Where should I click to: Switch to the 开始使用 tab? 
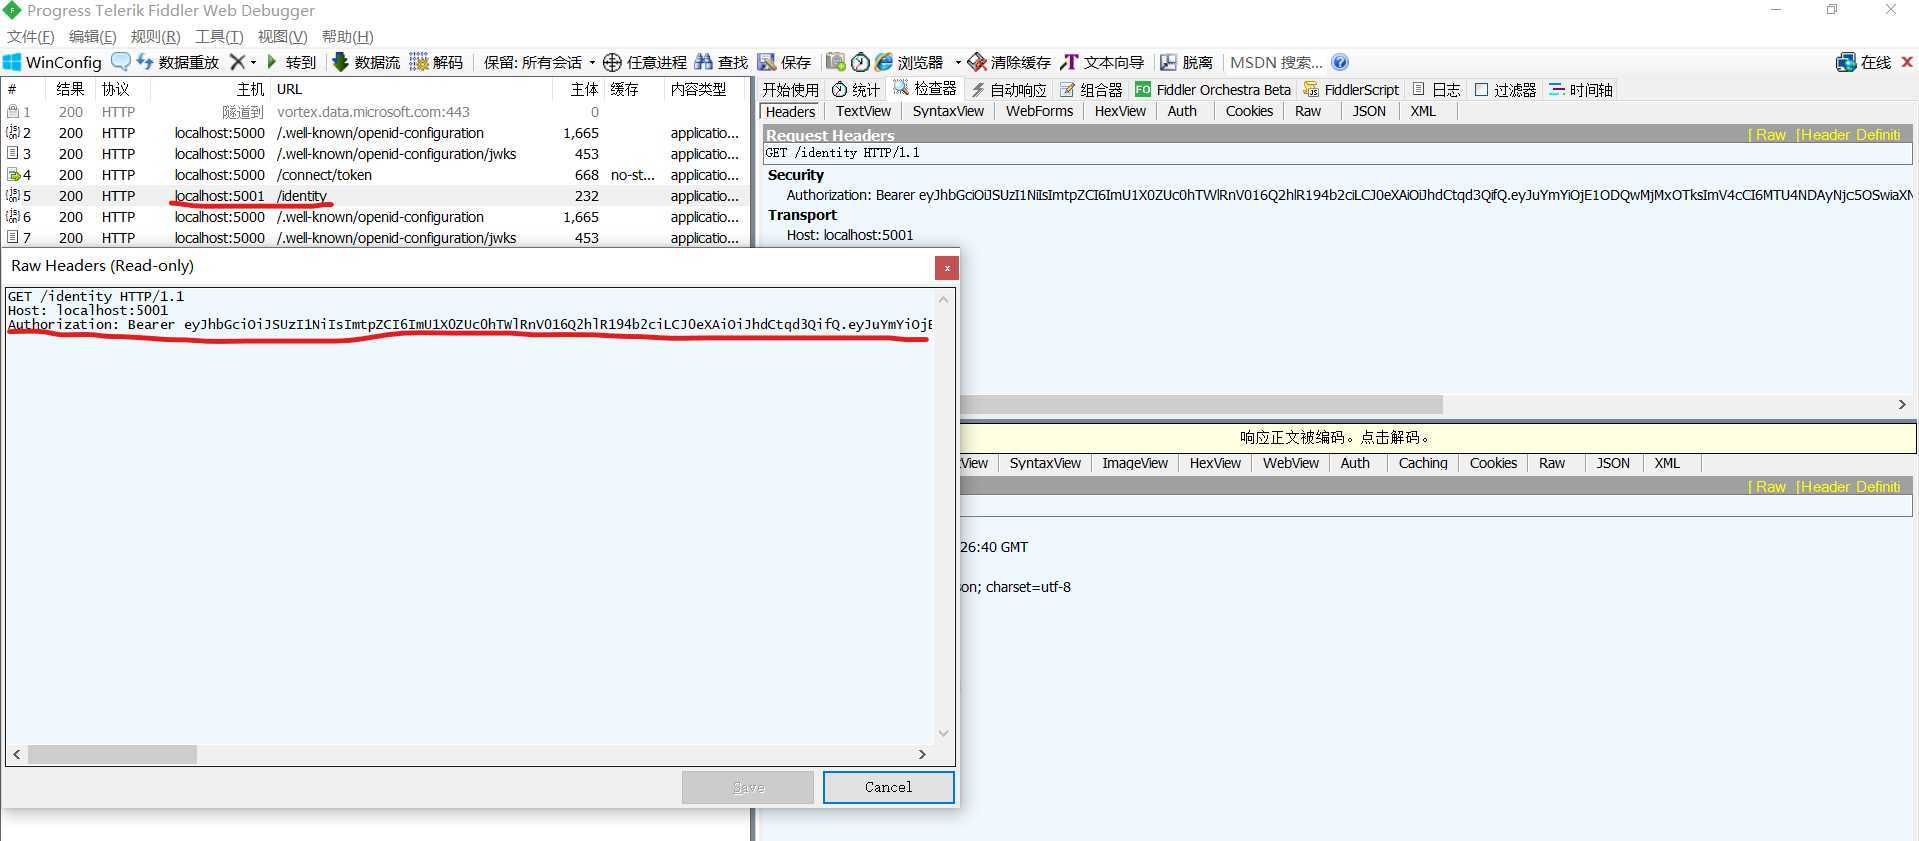click(790, 90)
